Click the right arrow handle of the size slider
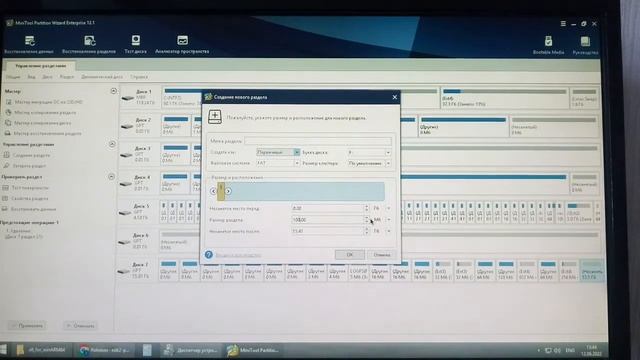 point(228,191)
